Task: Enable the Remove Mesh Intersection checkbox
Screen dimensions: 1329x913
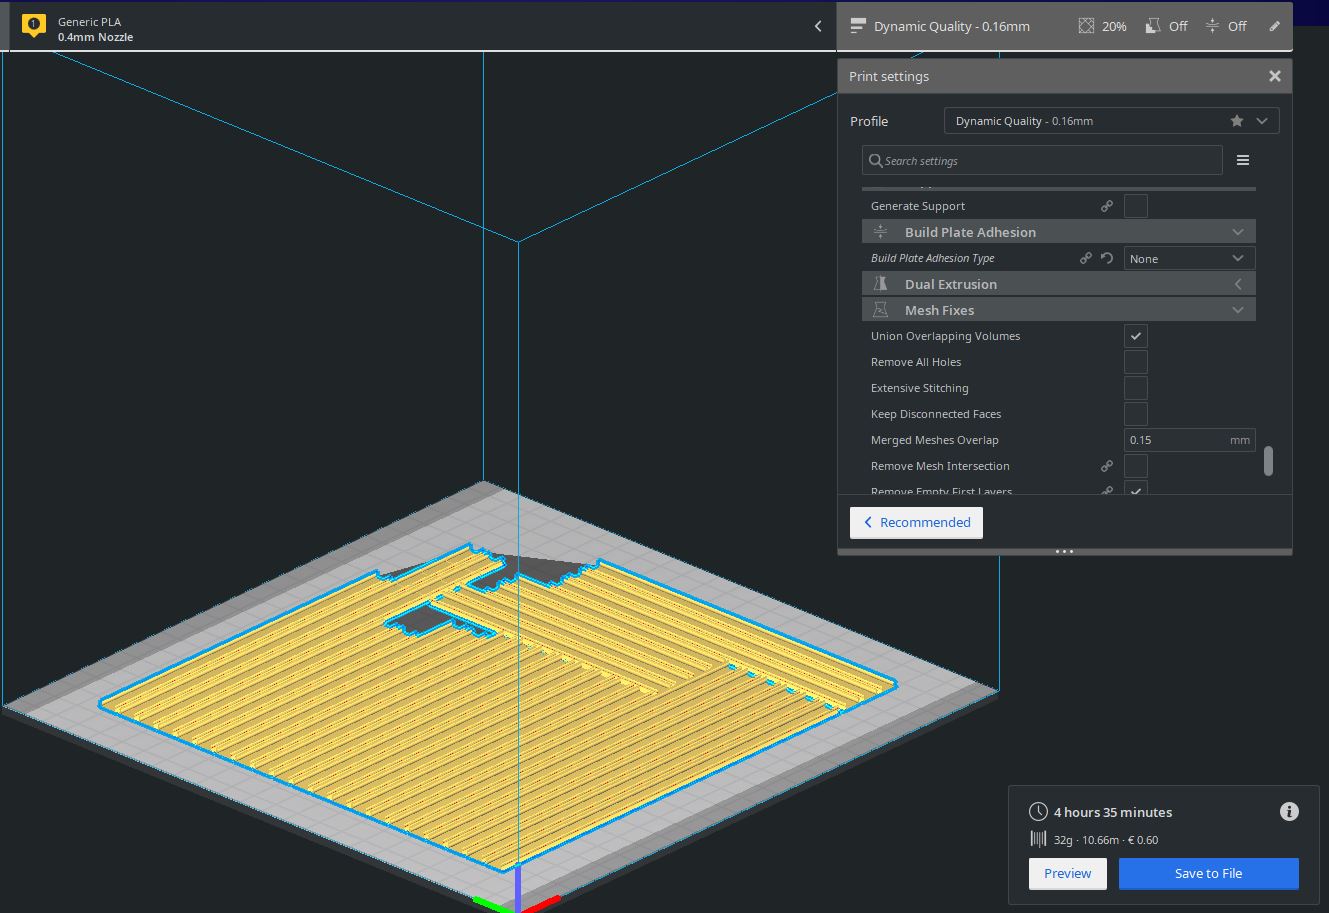Action: coord(1136,466)
